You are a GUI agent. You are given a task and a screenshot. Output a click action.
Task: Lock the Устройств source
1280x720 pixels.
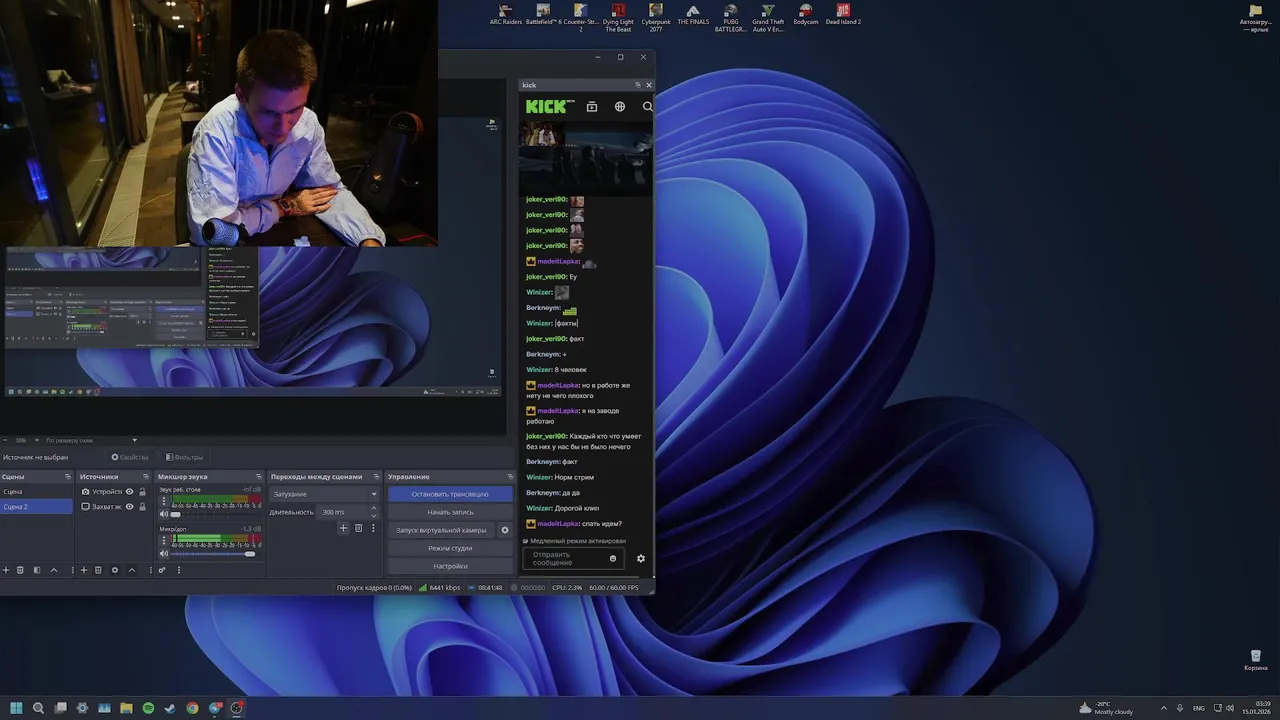pos(142,492)
